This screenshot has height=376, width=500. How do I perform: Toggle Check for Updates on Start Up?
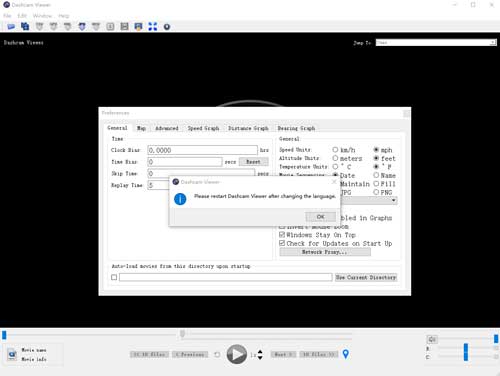click(x=282, y=243)
